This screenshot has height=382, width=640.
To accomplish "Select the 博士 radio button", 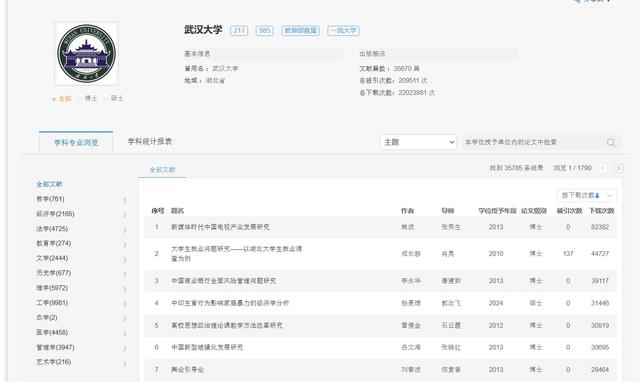I will pos(80,99).
